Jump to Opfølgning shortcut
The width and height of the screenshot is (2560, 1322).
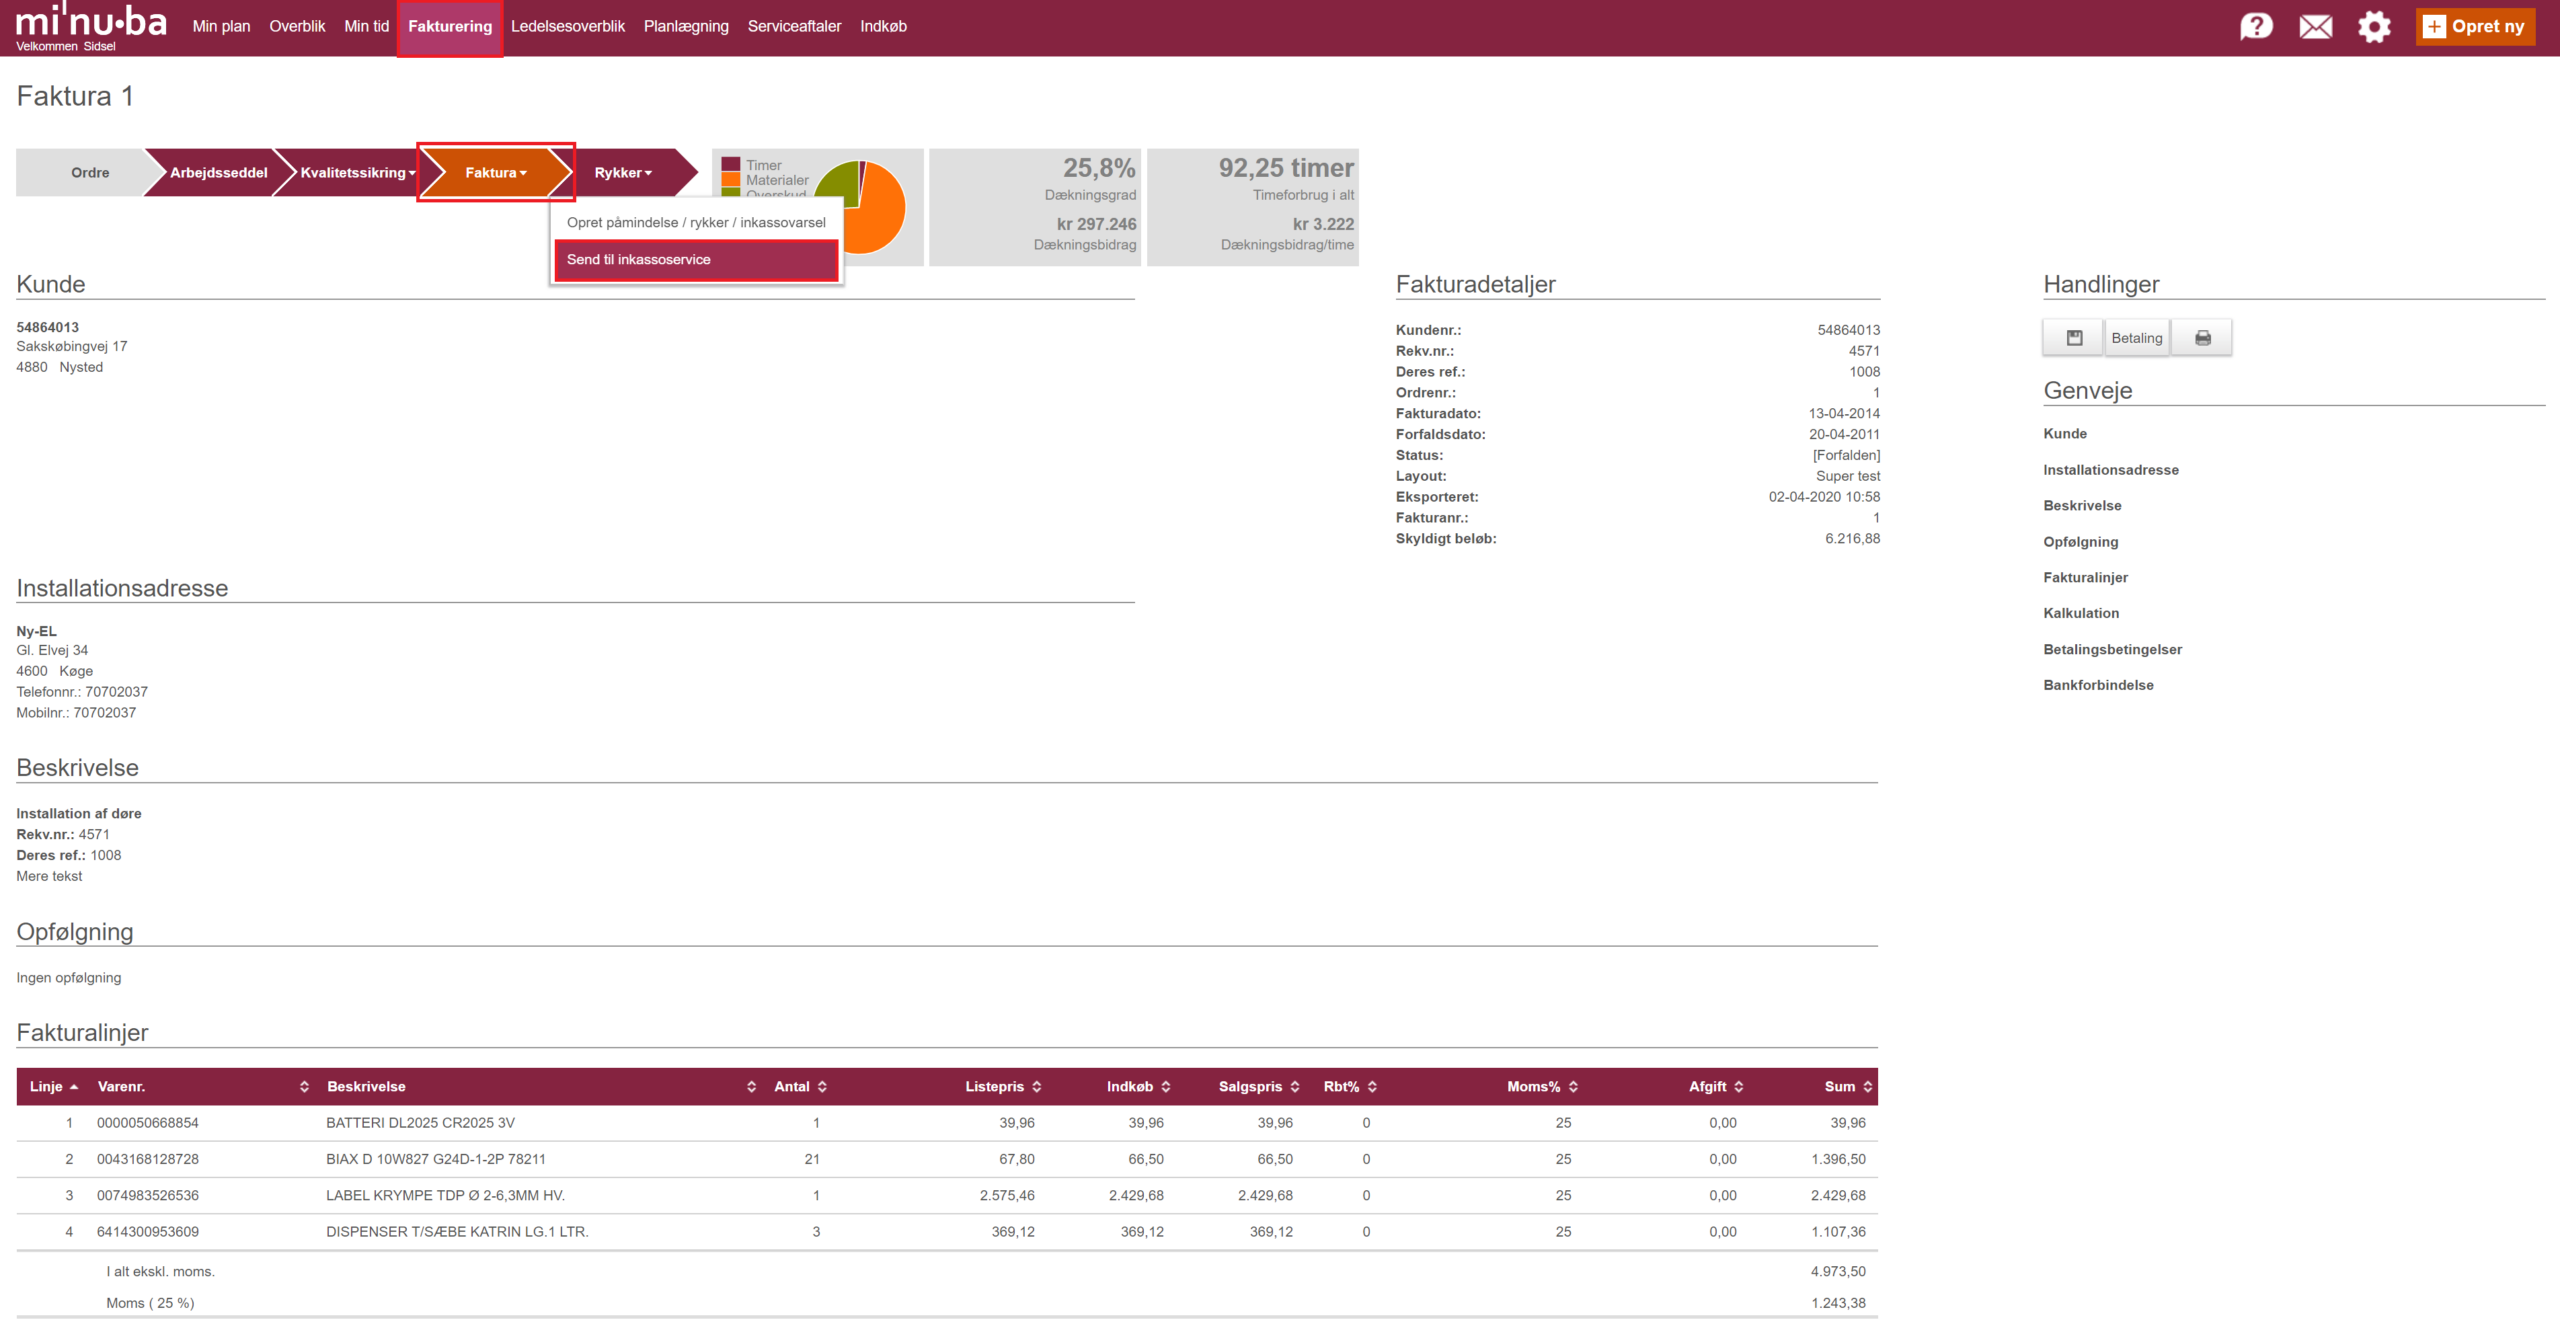[x=2080, y=541]
